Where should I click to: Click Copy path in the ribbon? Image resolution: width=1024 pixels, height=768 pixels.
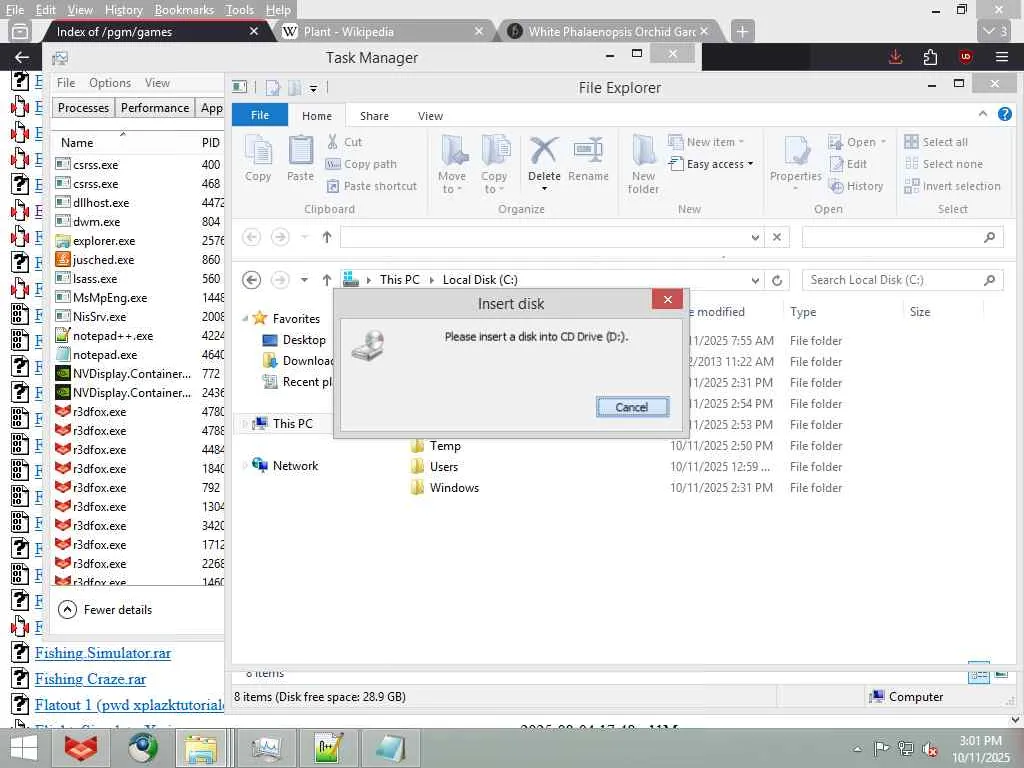[x=362, y=164]
